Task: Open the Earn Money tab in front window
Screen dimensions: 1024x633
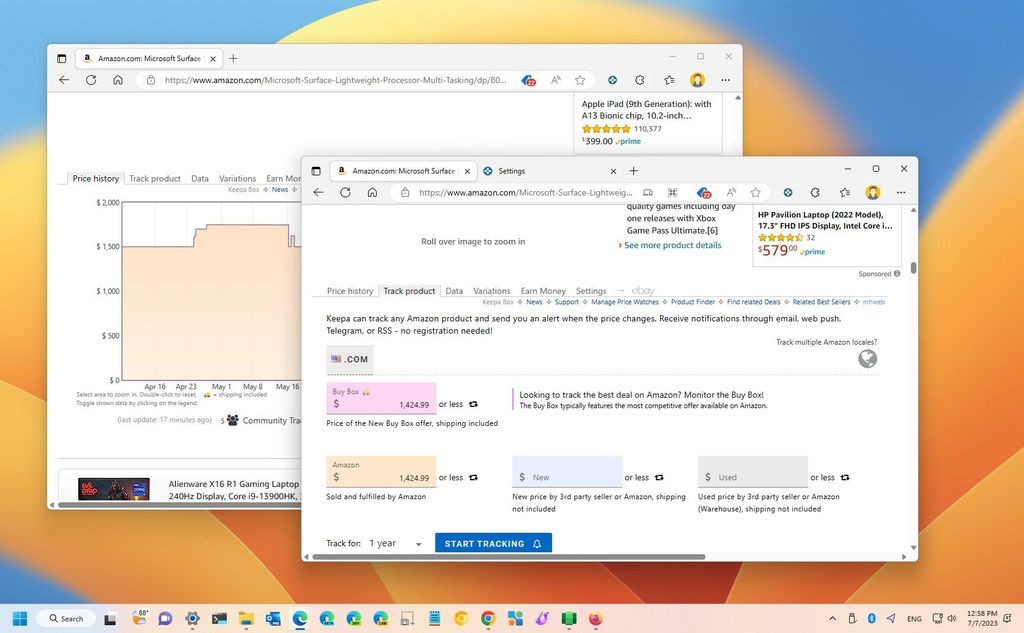Action: [x=543, y=291]
